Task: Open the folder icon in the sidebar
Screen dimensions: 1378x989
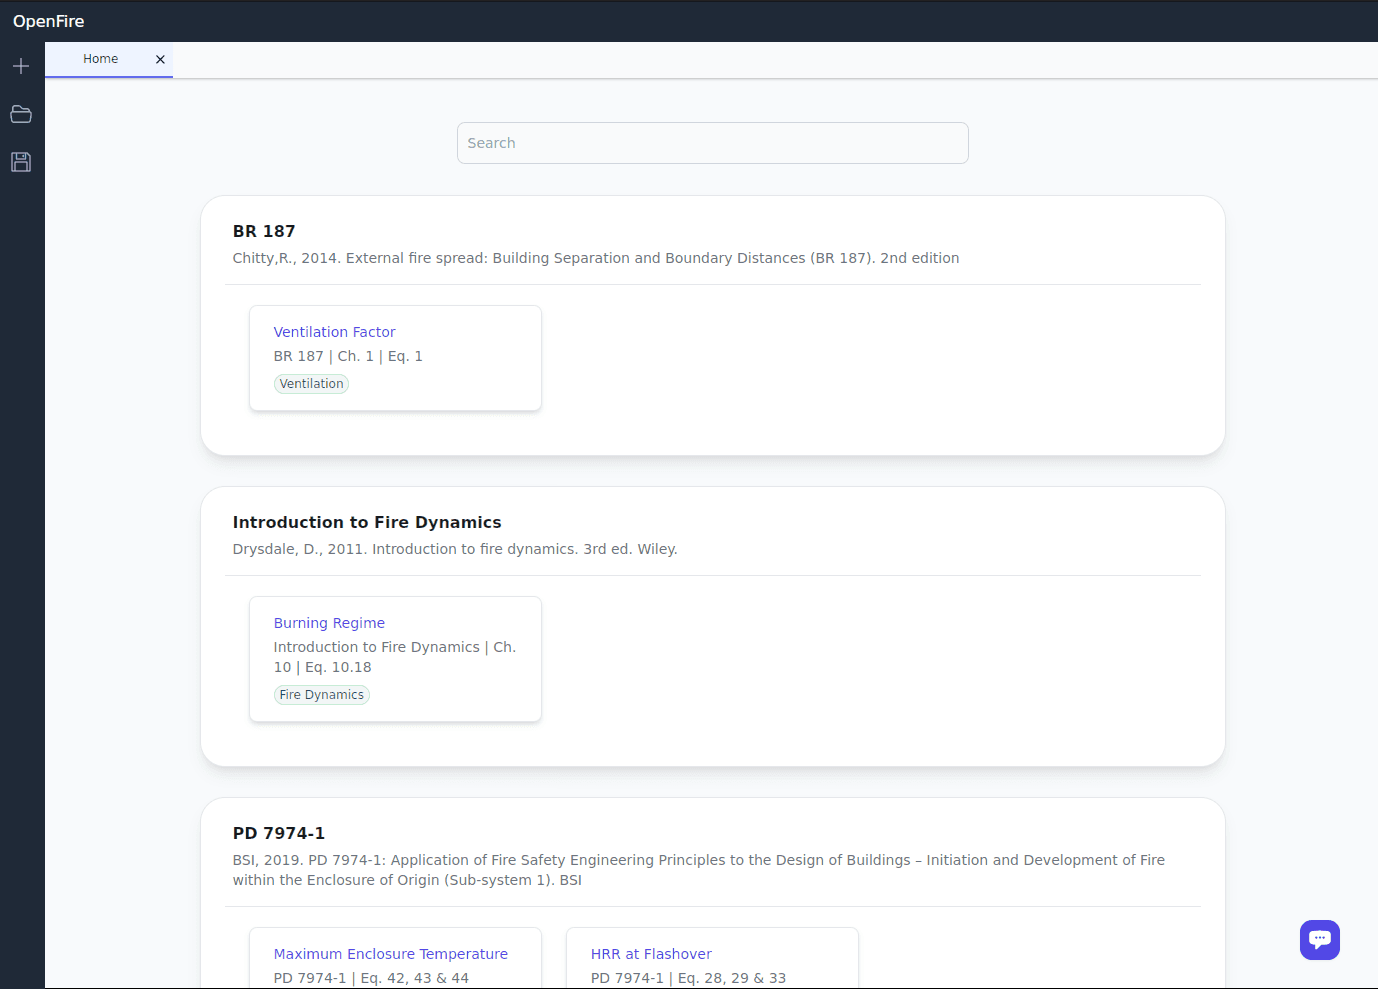Action: (21, 114)
